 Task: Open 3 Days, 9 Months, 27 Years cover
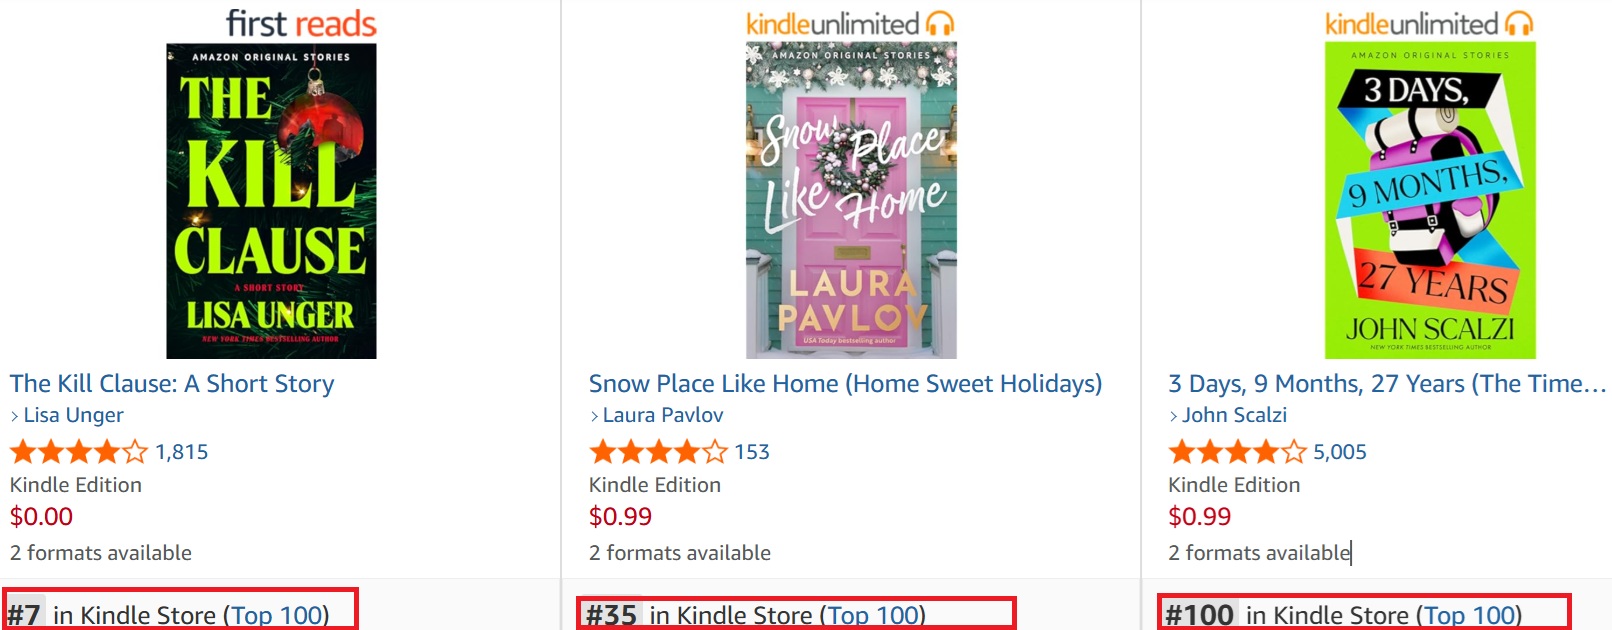point(1430,200)
